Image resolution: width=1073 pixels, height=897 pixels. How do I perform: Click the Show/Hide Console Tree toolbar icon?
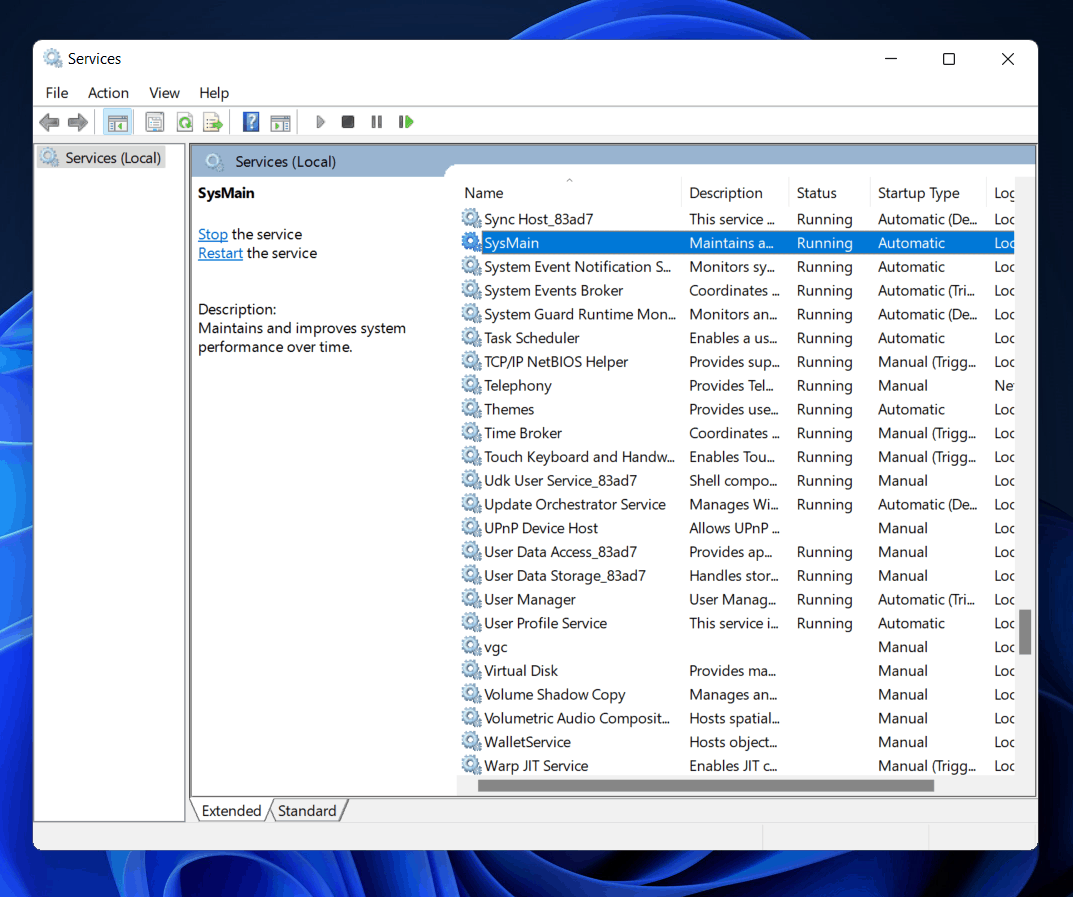118,122
